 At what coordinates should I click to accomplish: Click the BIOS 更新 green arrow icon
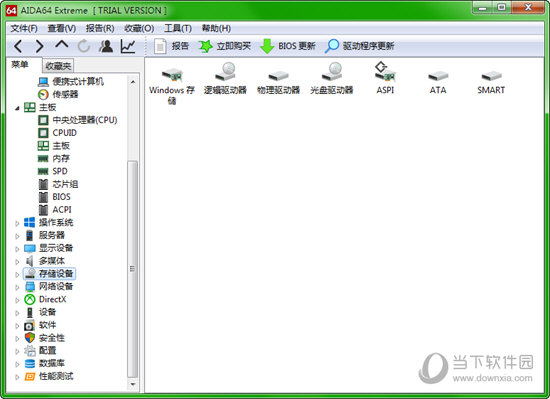(x=267, y=46)
